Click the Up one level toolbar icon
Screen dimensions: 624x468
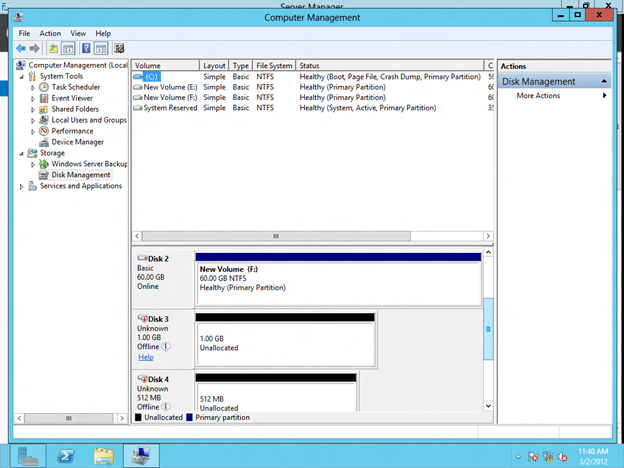point(54,47)
